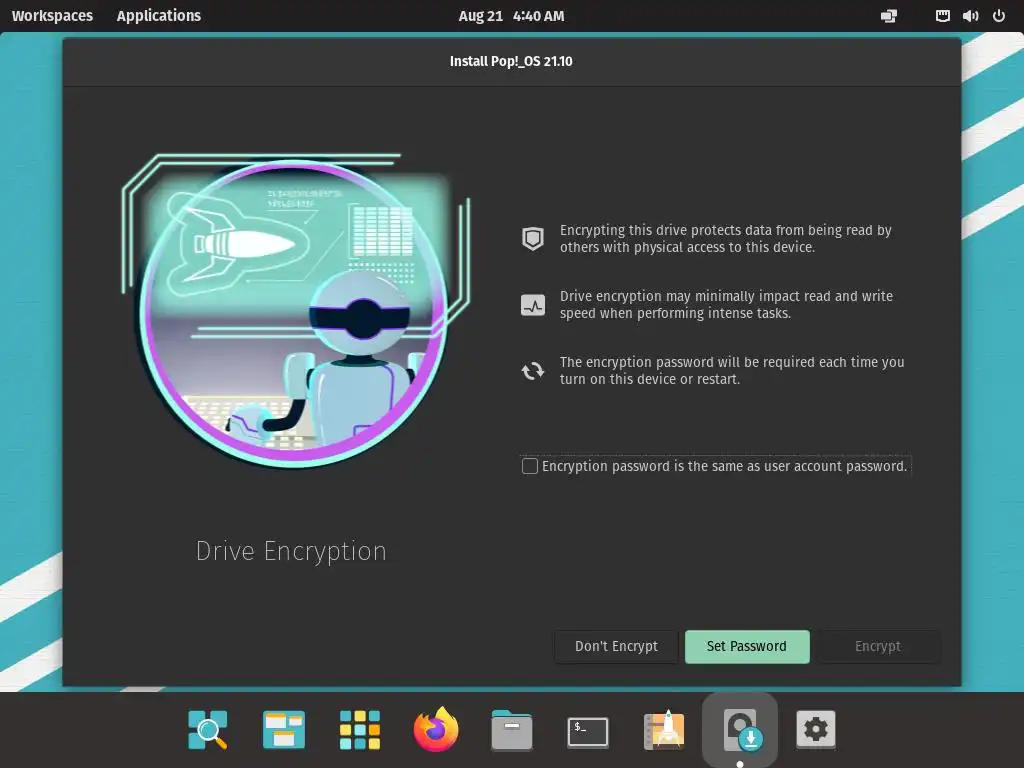This screenshot has width=1024, height=768.
Task: Open the network status tray icon
Action: pyautogui.click(x=942, y=16)
